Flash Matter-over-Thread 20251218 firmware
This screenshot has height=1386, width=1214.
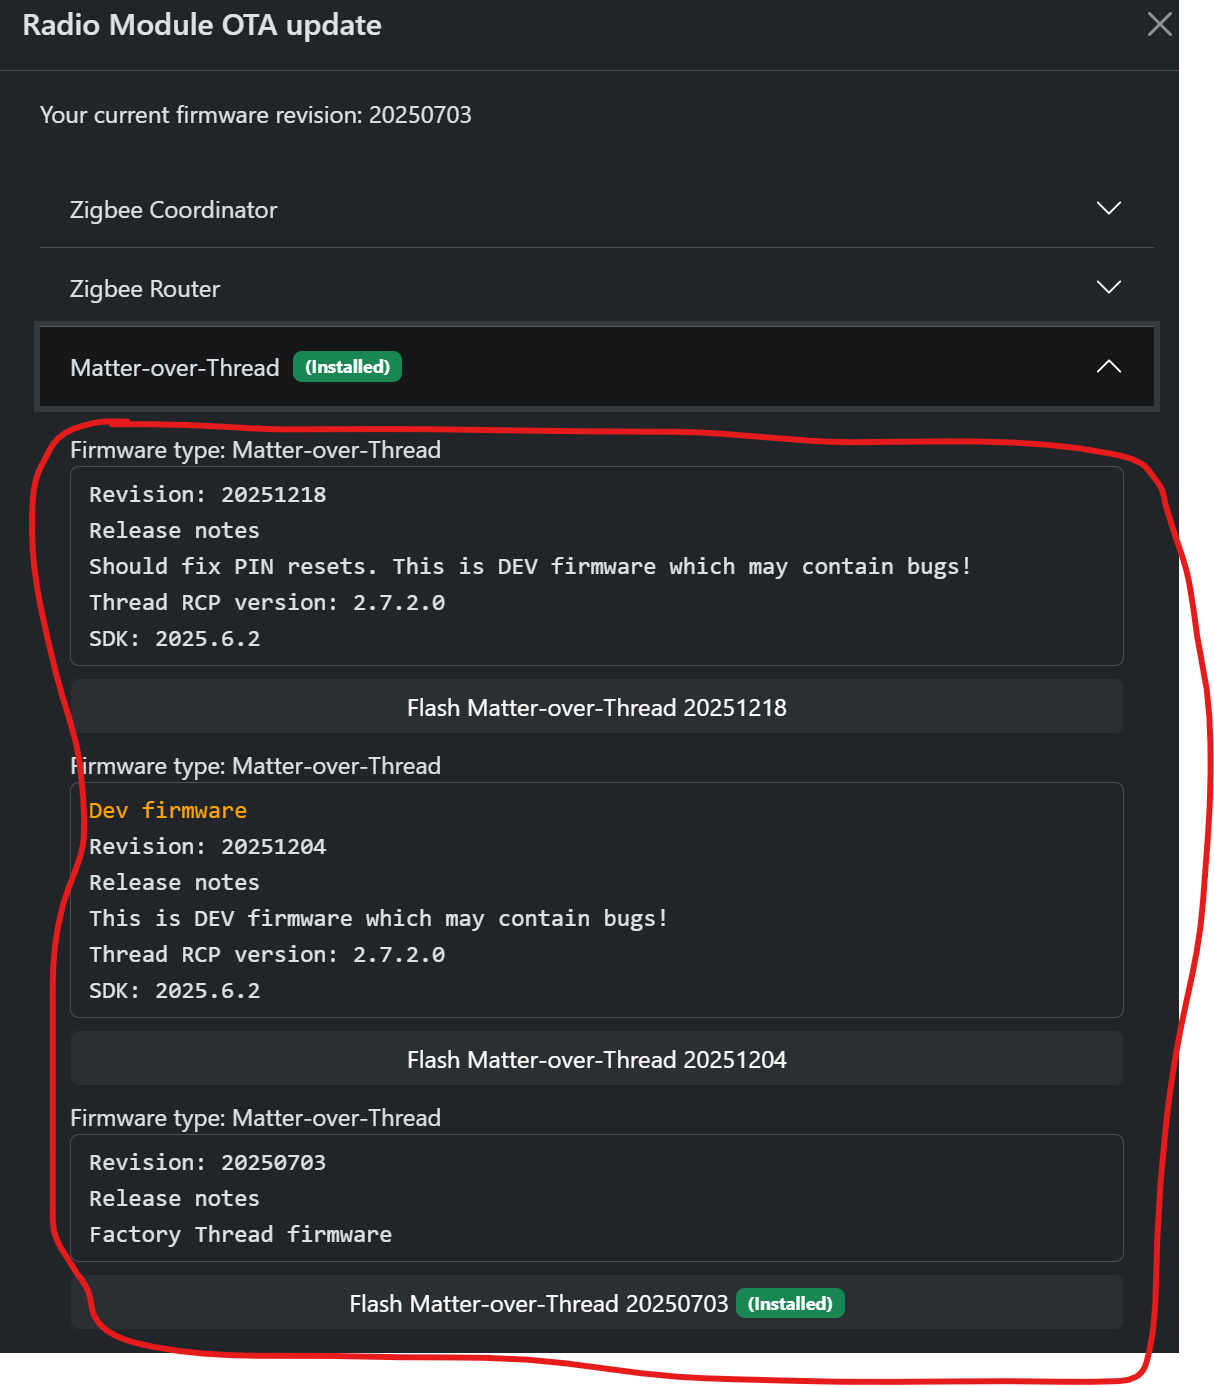tap(596, 707)
